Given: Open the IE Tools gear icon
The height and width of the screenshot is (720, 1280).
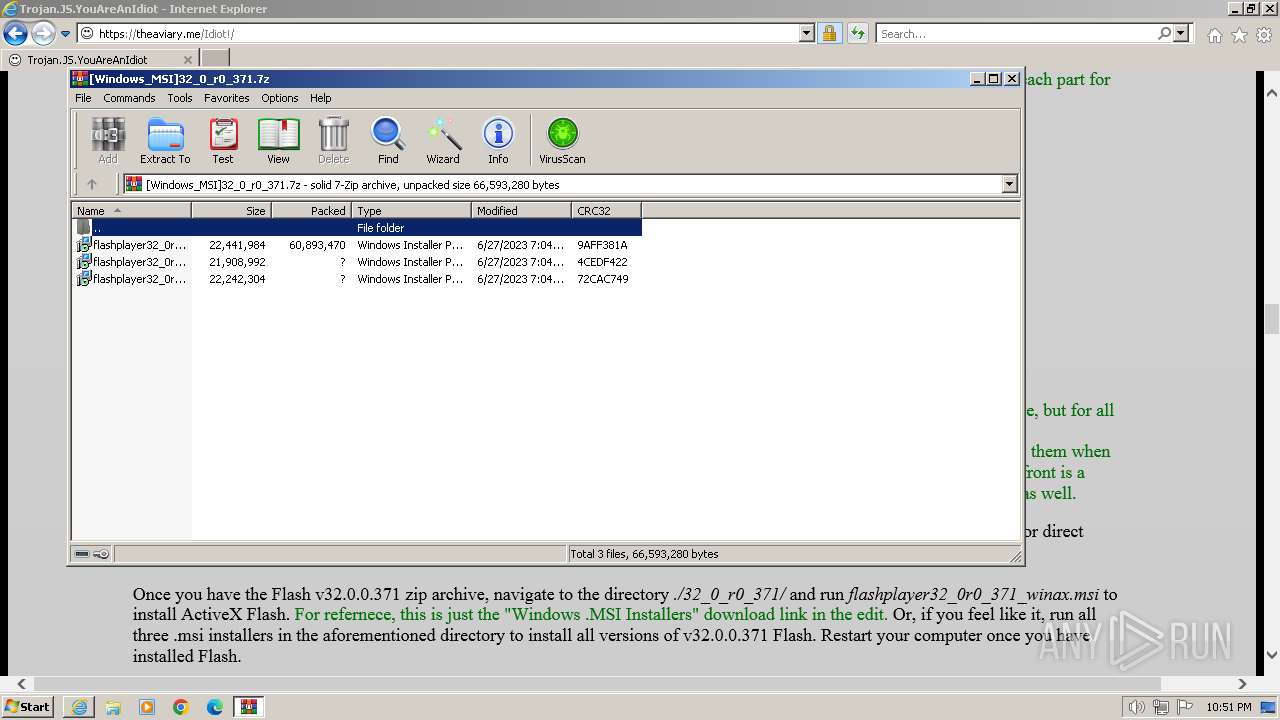Looking at the screenshot, I should (1264, 35).
